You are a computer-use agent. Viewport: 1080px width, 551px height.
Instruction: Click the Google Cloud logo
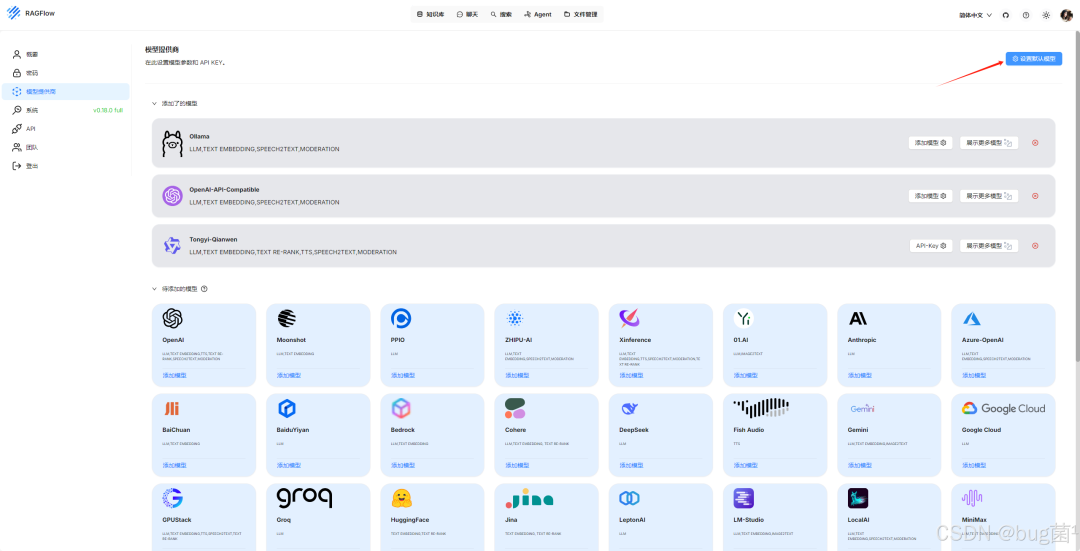[x=1004, y=408]
